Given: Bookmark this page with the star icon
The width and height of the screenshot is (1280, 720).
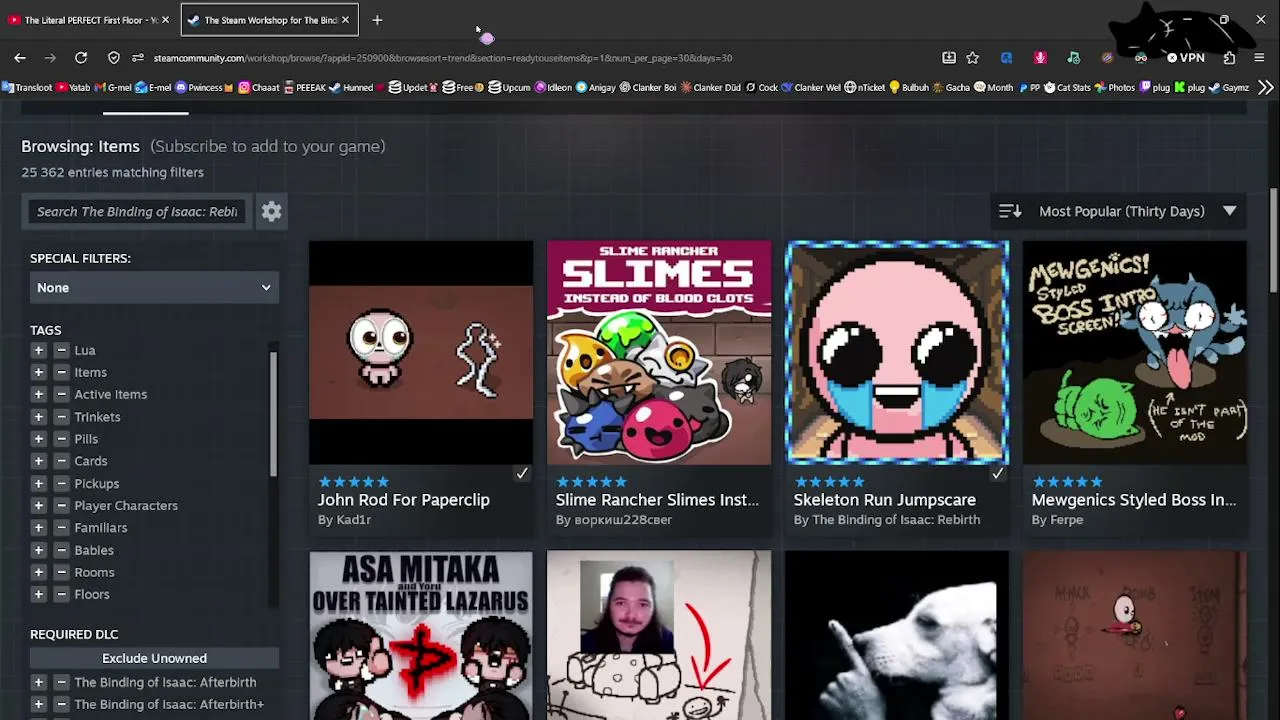Looking at the screenshot, I should pyautogui.click(x=972, y=58).
